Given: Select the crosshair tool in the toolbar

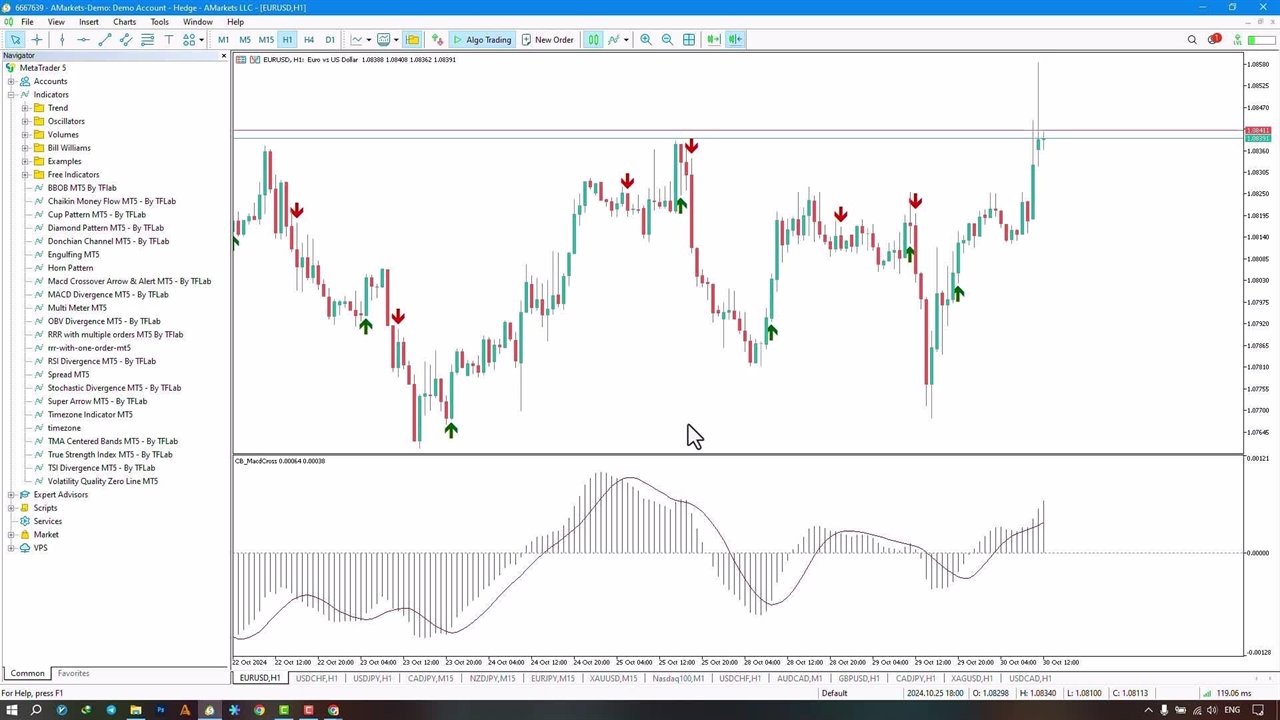Looking at the screenshot, I should pyautogui.click(x=37, y=40).
